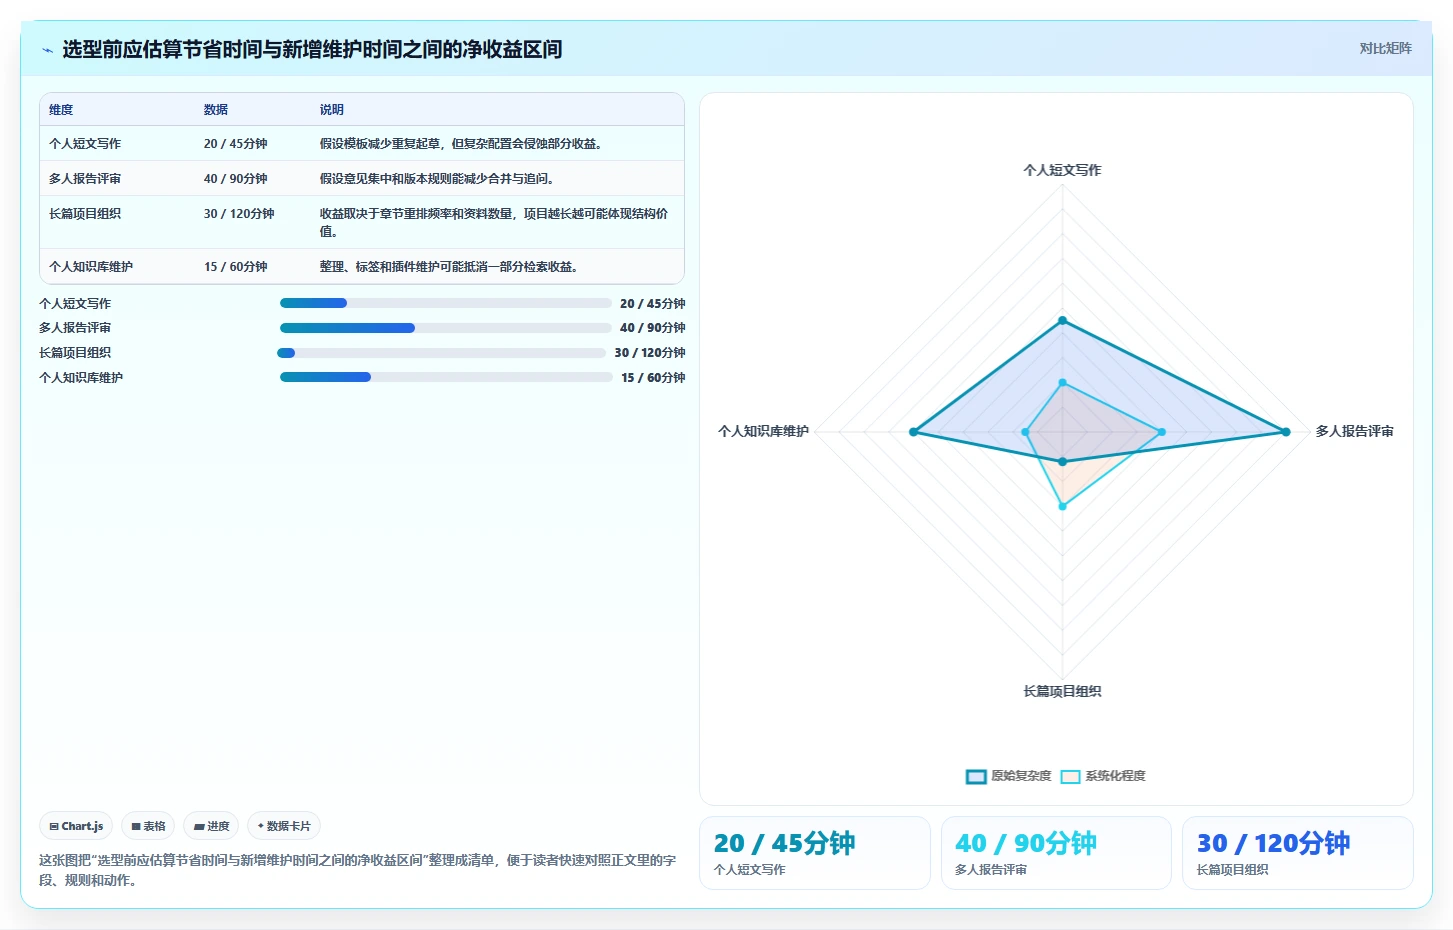Open the 20 / 45分钟 个人短文写作 stat card
Viewport: 1453px width, 930px height.
click(815, 853)
